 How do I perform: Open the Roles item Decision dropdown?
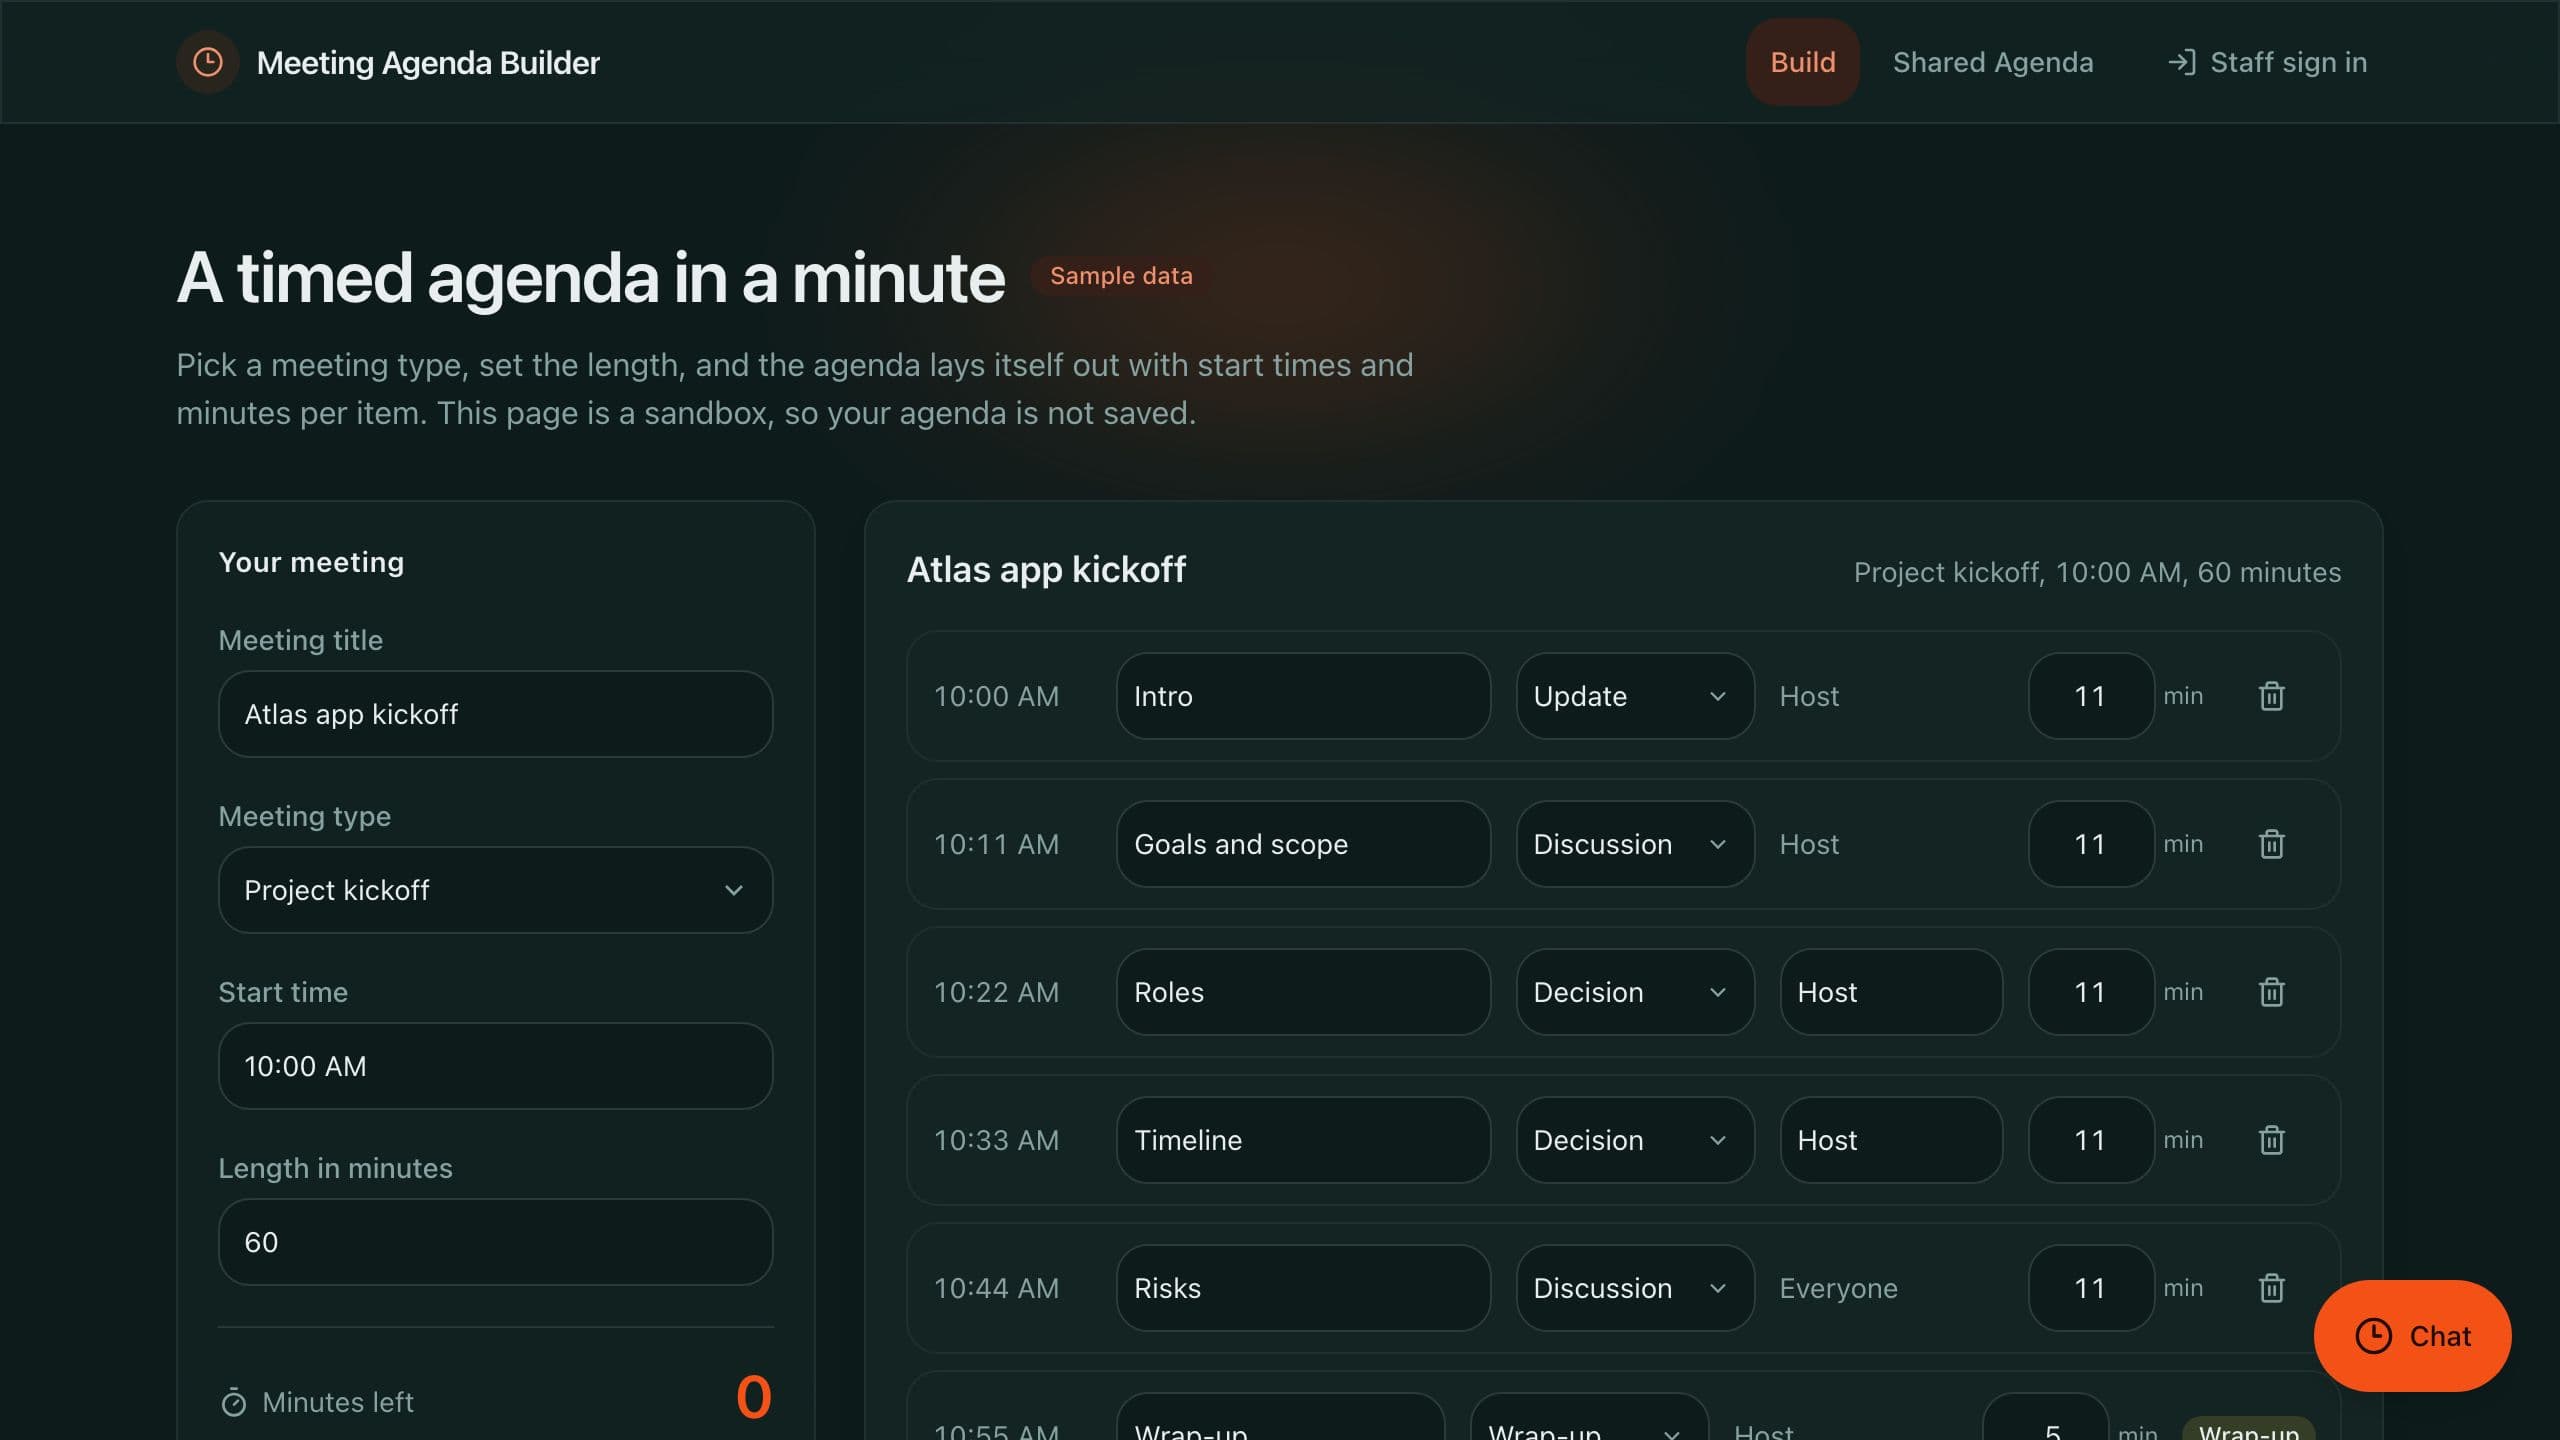(x=1634, y=992)
